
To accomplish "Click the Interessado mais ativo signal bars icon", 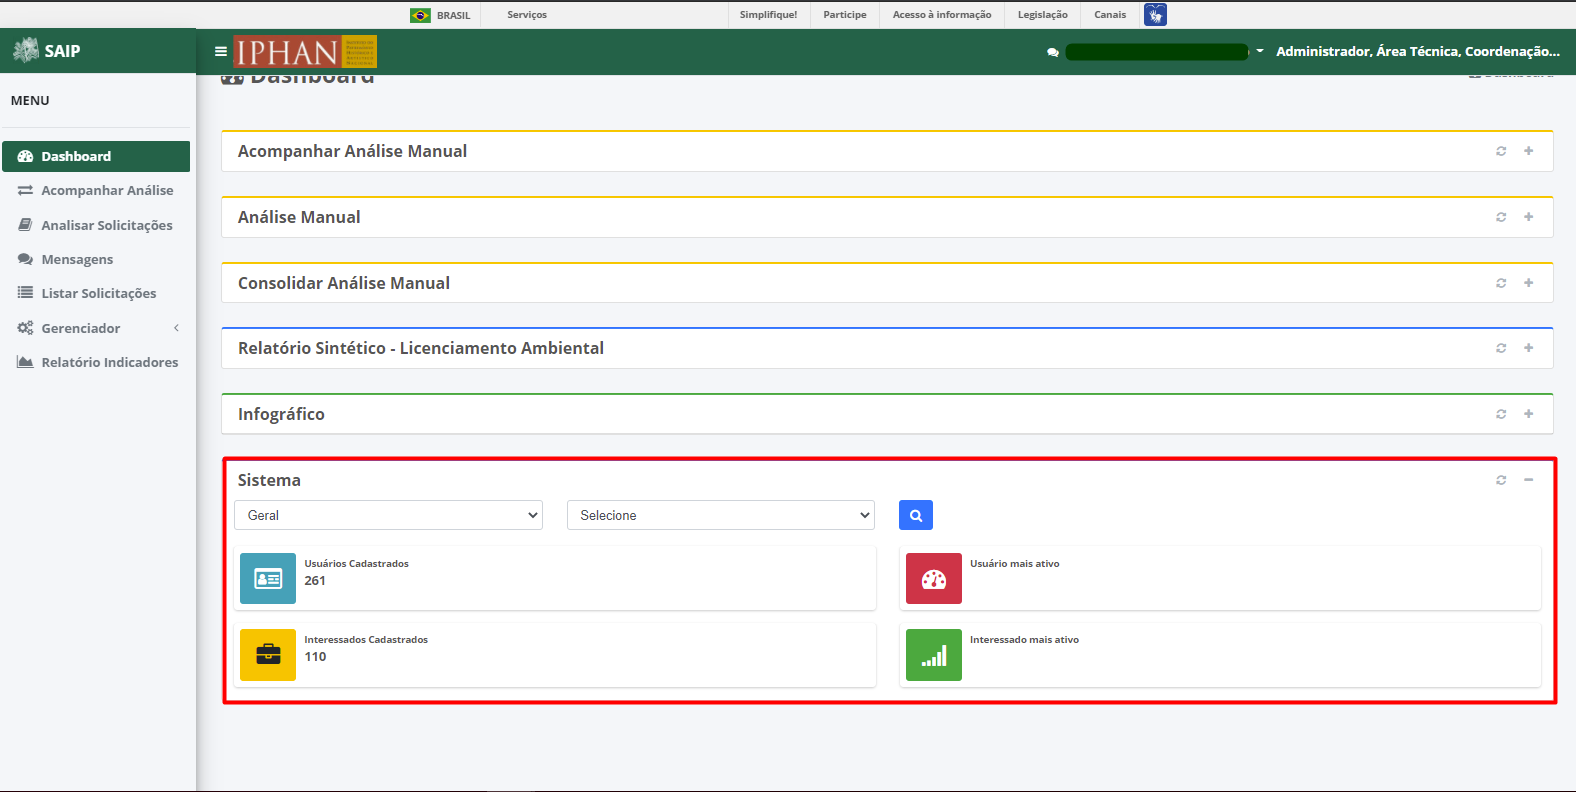I will click(x=934, y=655).
